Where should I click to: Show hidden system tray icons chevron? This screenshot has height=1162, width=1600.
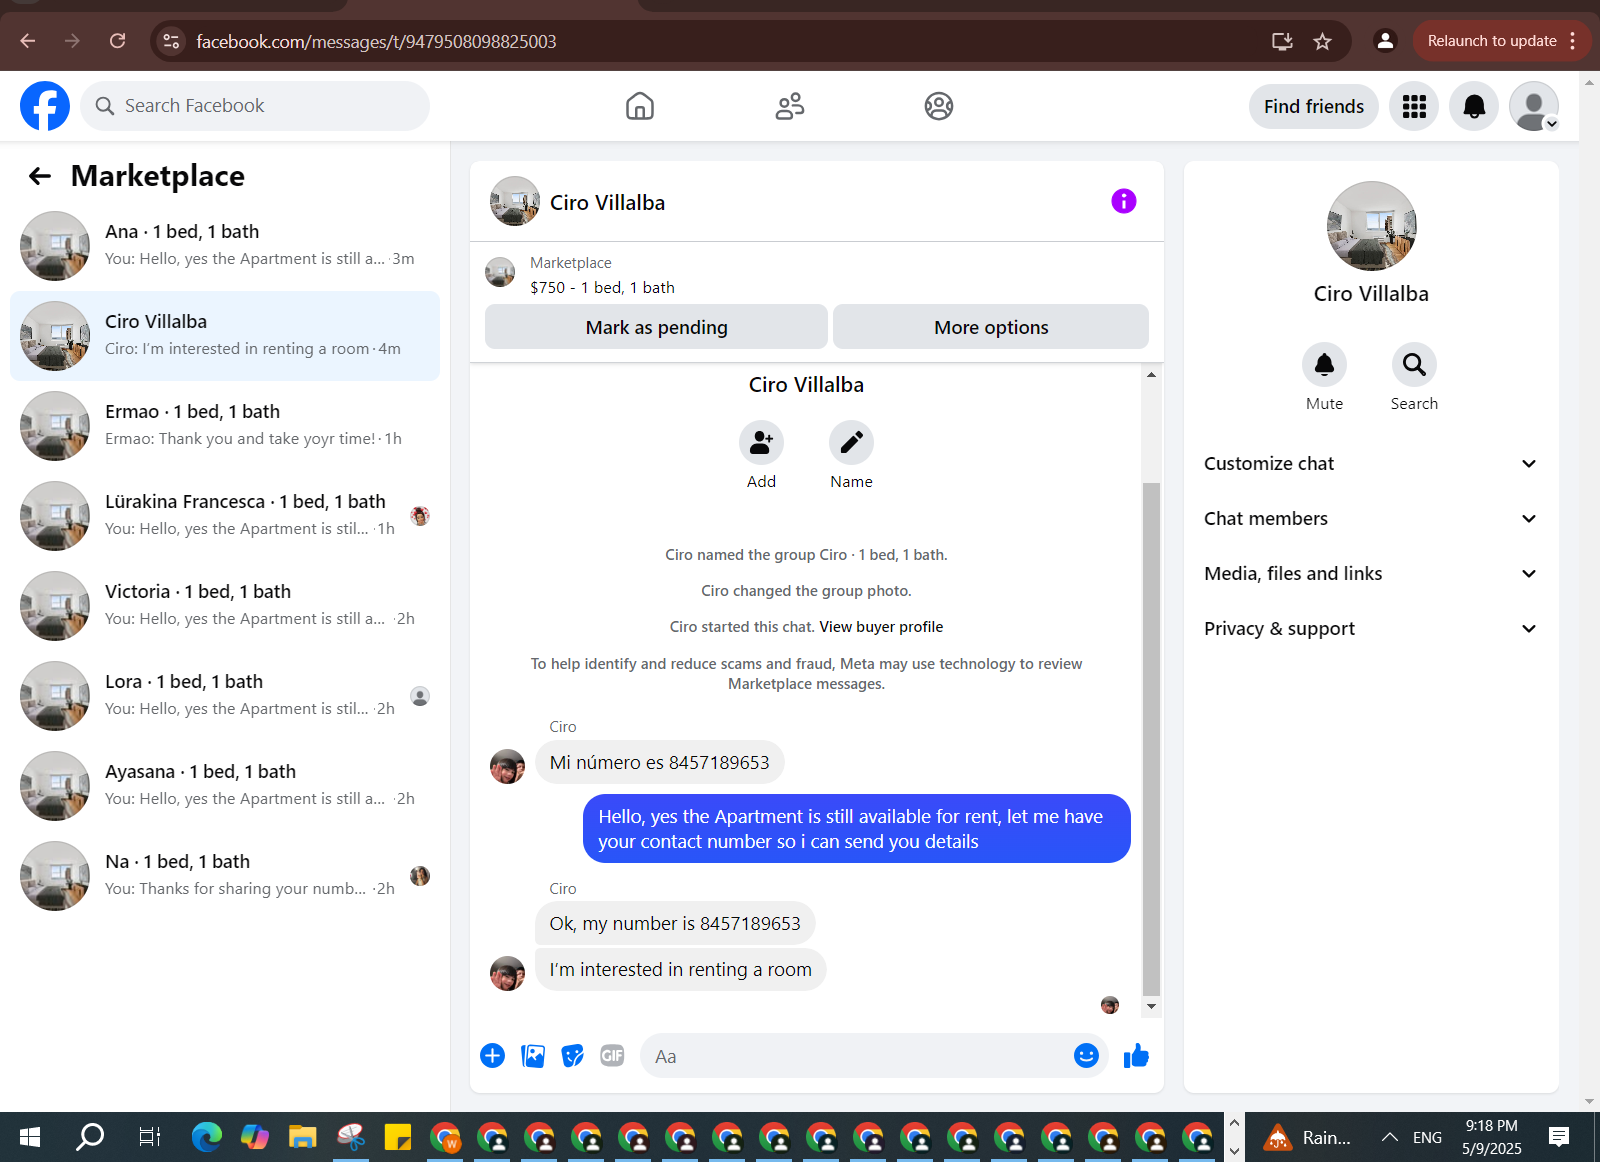click(x=1389, y=1137)
